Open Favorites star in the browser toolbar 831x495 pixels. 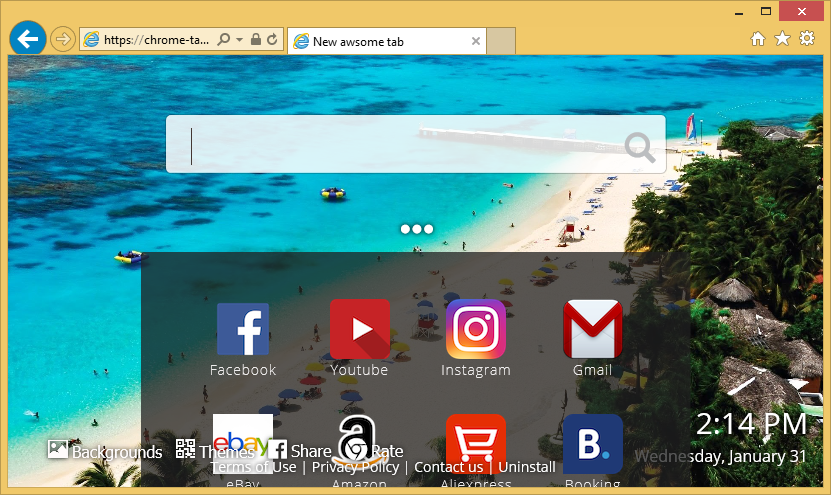point(782,39)
